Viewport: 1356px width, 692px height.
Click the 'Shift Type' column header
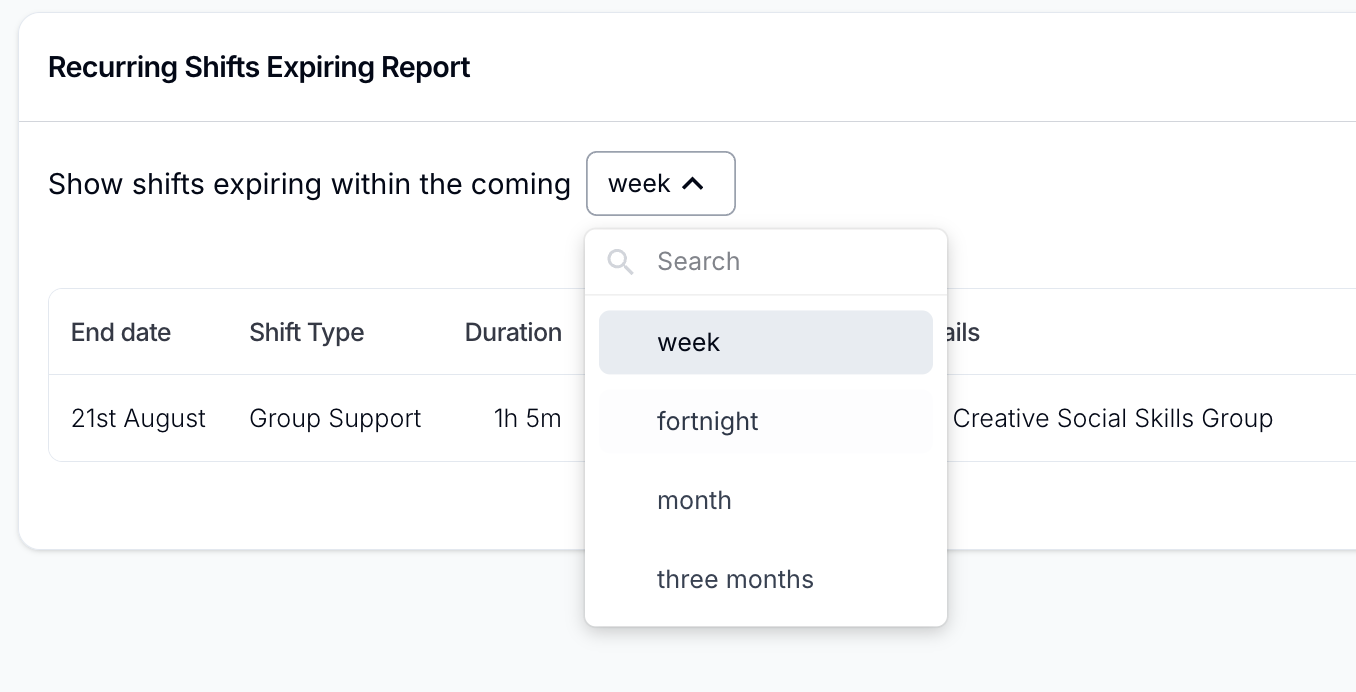tap(306, 333)
